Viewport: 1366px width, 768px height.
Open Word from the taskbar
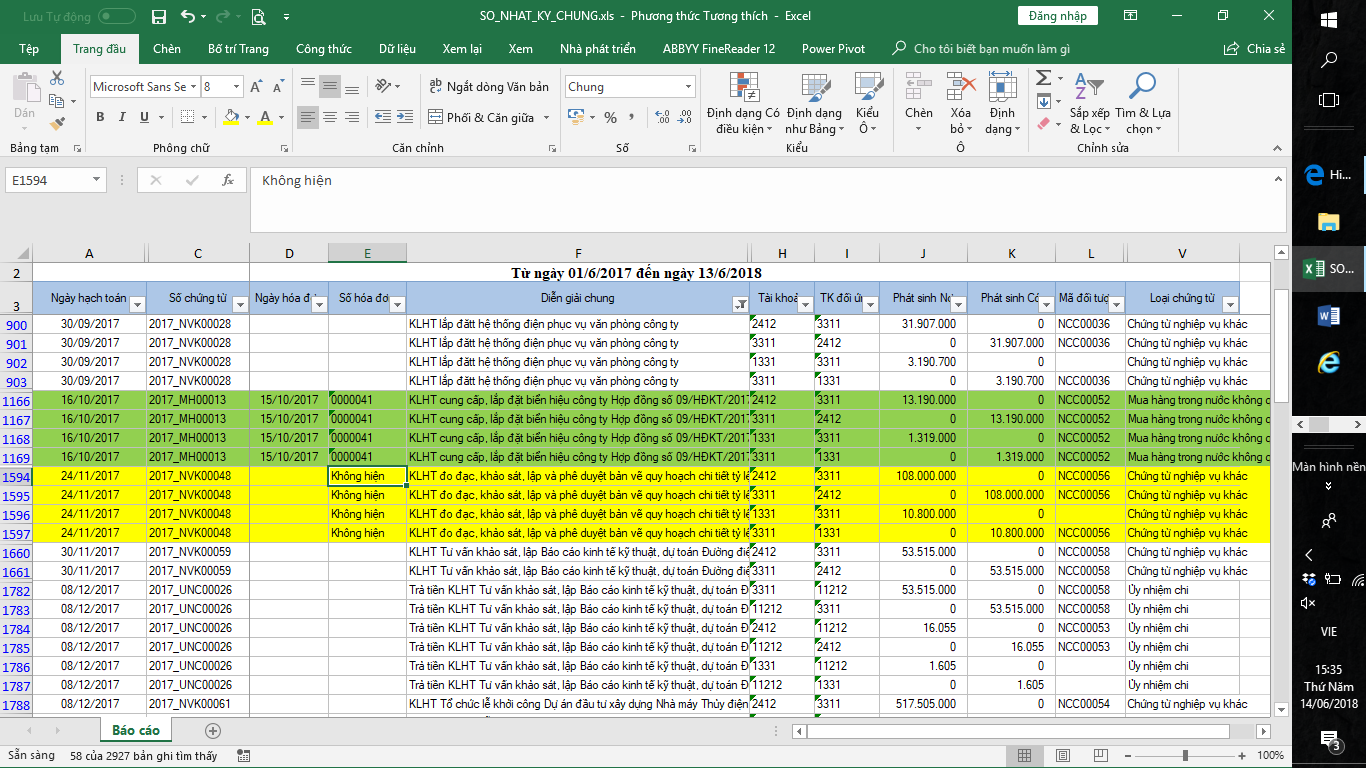(x=1329, y=316)
